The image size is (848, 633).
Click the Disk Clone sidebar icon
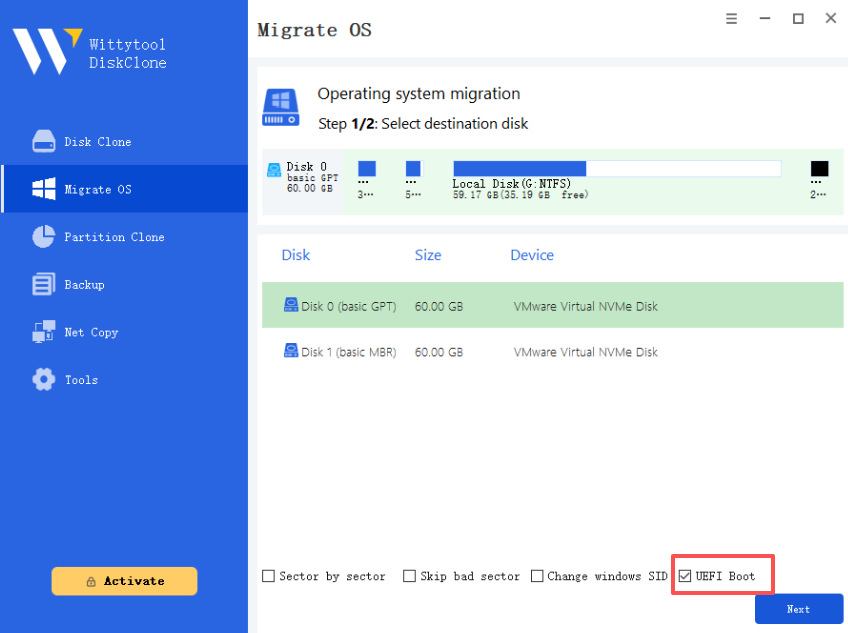(x=43, y=142)
